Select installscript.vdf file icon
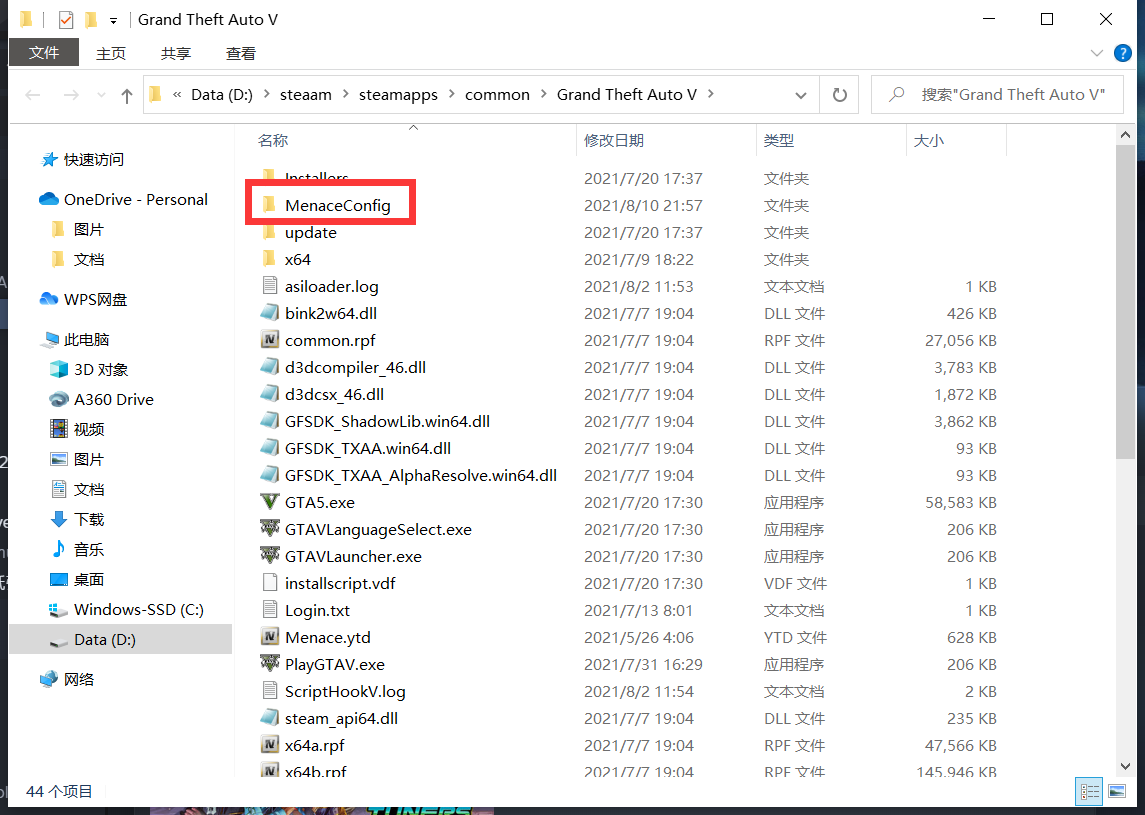This screenshot has height=815, width=1145. (x=269, y=583)
